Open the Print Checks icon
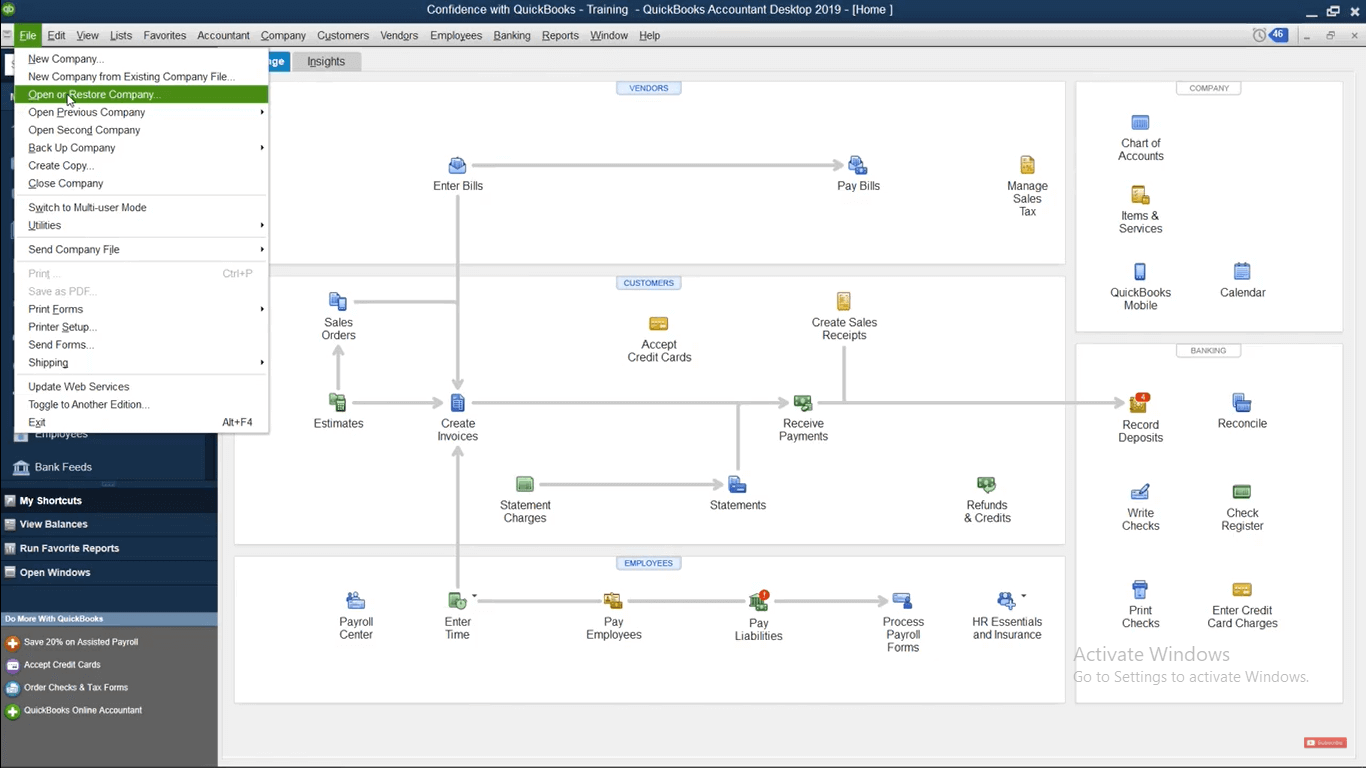 coord(1140,589)
